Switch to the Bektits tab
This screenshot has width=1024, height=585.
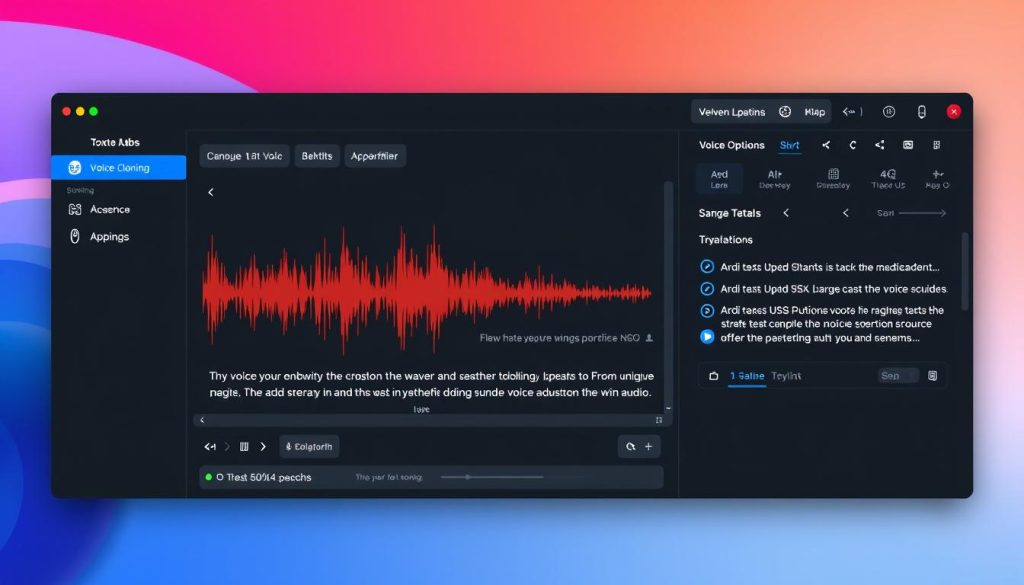[x=316, y=156]
